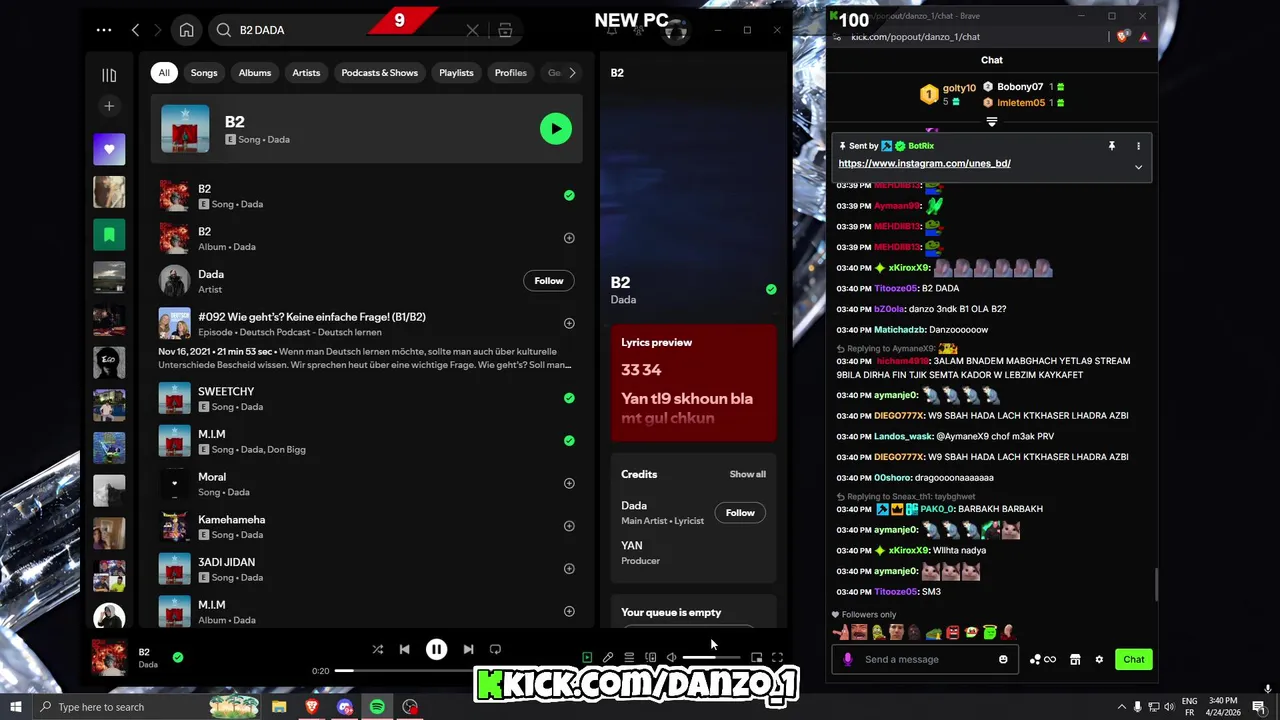Open the emoji picker in chat
This screenshot has height=720, width=1280.
[1003, 659]
